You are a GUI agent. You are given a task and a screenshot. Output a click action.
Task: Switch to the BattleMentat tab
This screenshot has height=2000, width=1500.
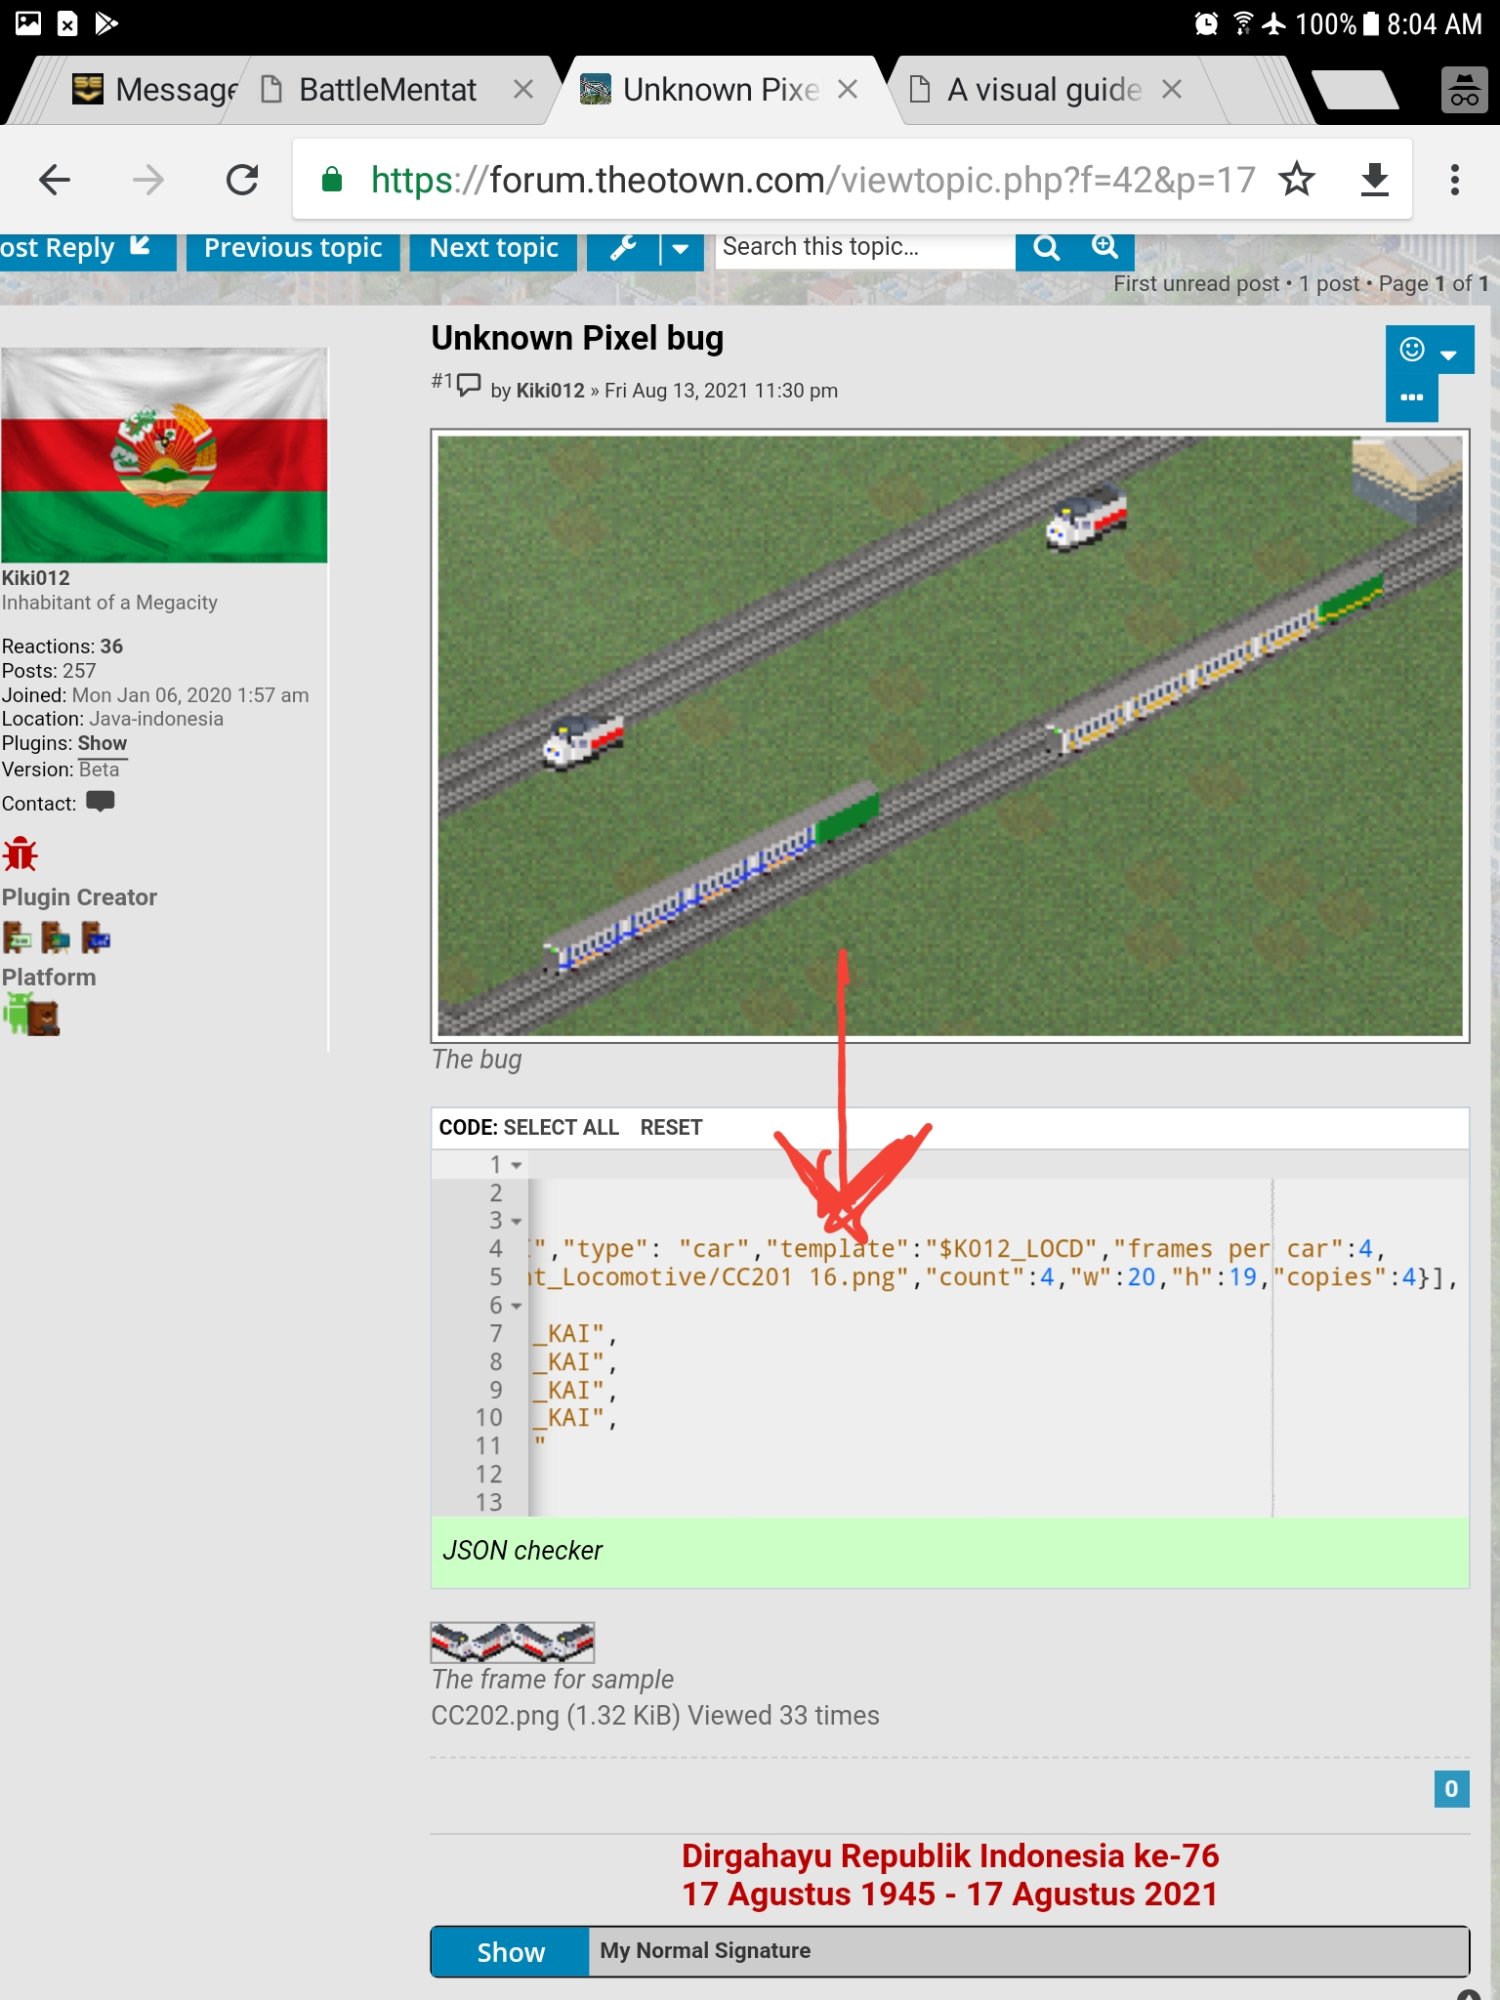pyautogui.click(x=388, y=90)
